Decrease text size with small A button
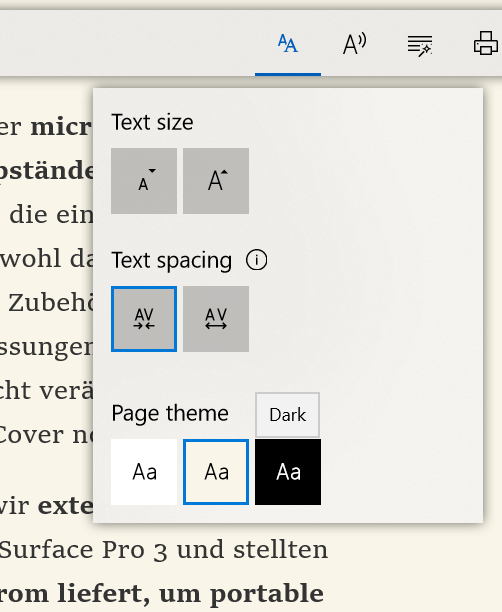502x612 pixels. pyautogui.click(x=144, y=181)
